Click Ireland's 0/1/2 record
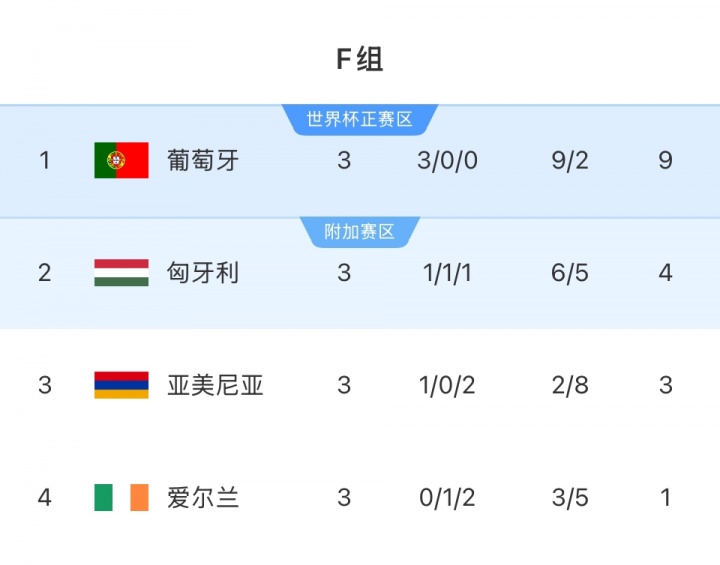The height and width of the screenshot is (565, 720). click(x=446, y=497)
